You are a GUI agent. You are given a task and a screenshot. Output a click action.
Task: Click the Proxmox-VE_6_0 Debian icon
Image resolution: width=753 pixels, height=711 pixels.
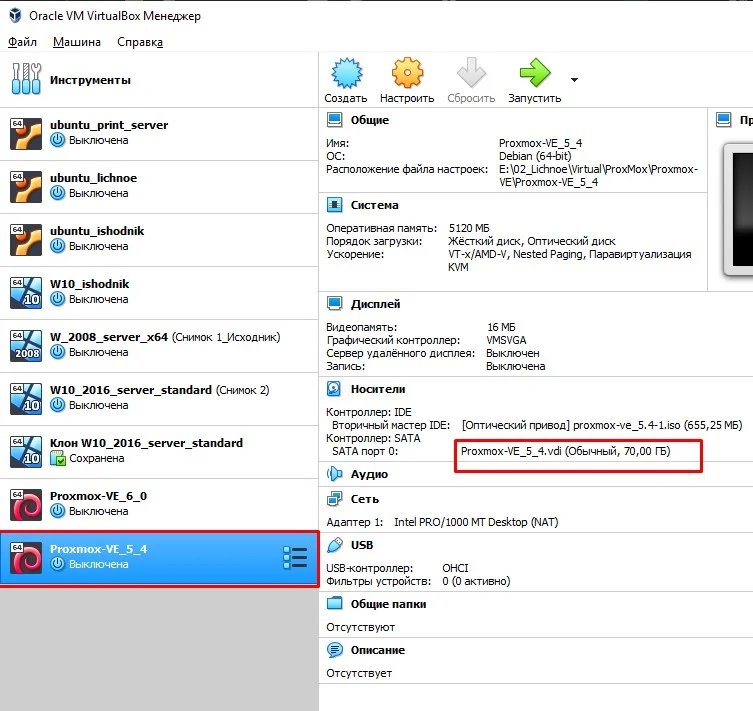tap(26, 505)
